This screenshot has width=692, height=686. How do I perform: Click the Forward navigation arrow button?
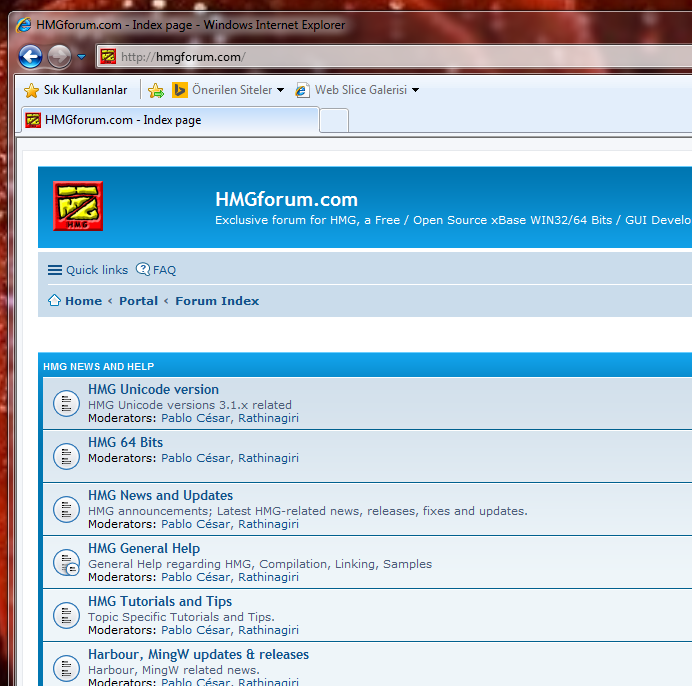59,56
